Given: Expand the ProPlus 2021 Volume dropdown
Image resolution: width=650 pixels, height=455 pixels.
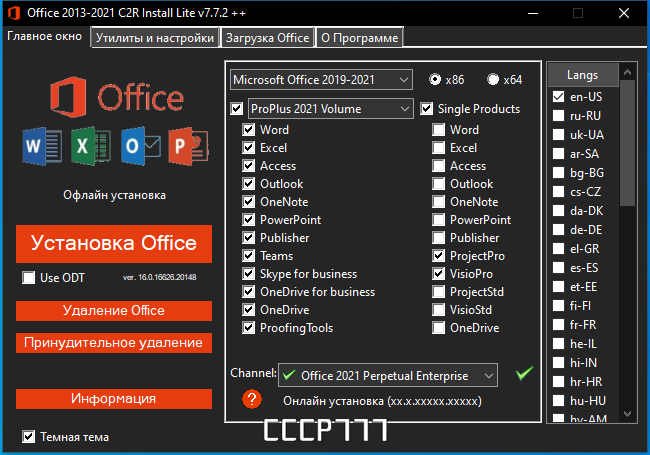Looking at the screenshot, I should coord(330,108).
